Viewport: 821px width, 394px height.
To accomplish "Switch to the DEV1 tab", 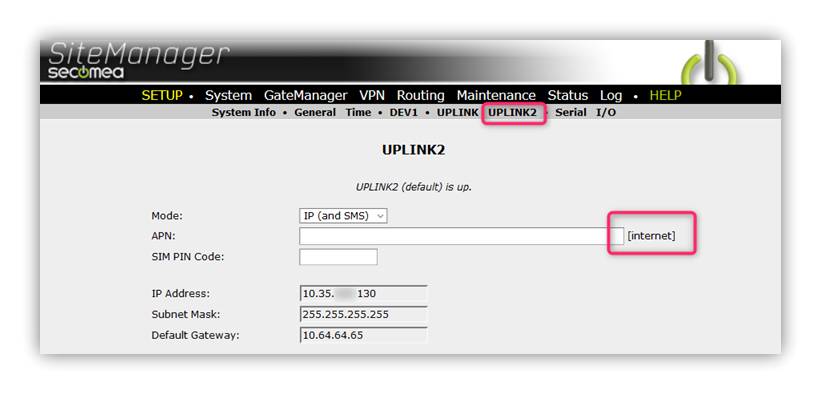I will 404,112.
